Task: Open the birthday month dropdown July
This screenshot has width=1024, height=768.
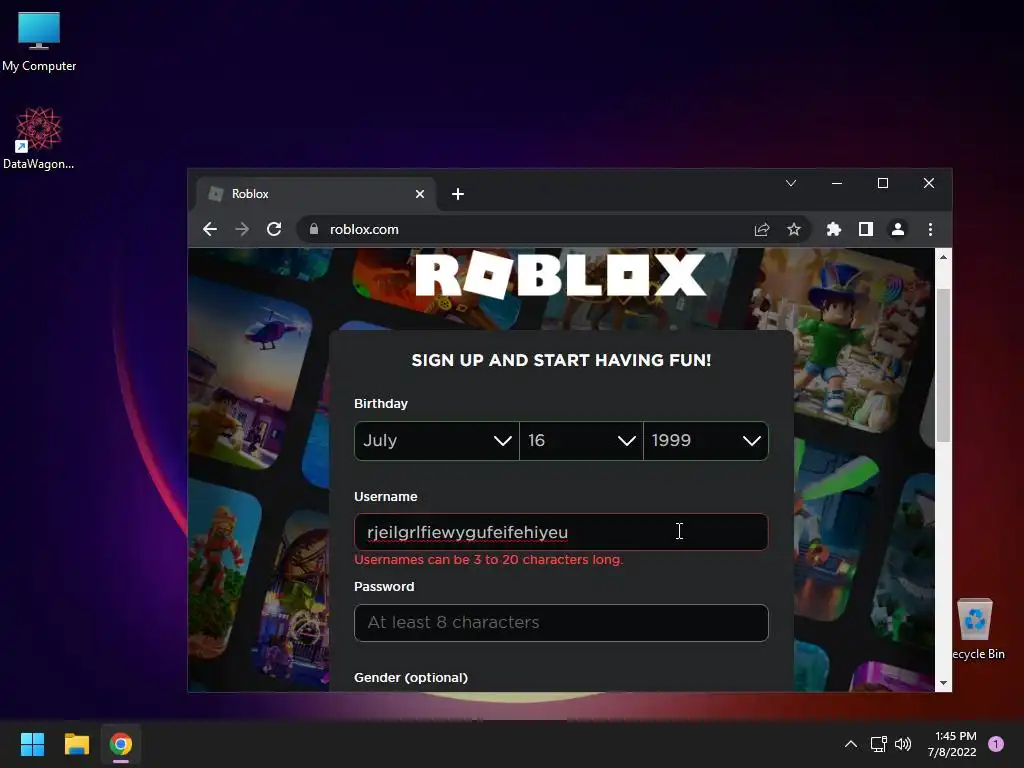Action: click(436, 441)
